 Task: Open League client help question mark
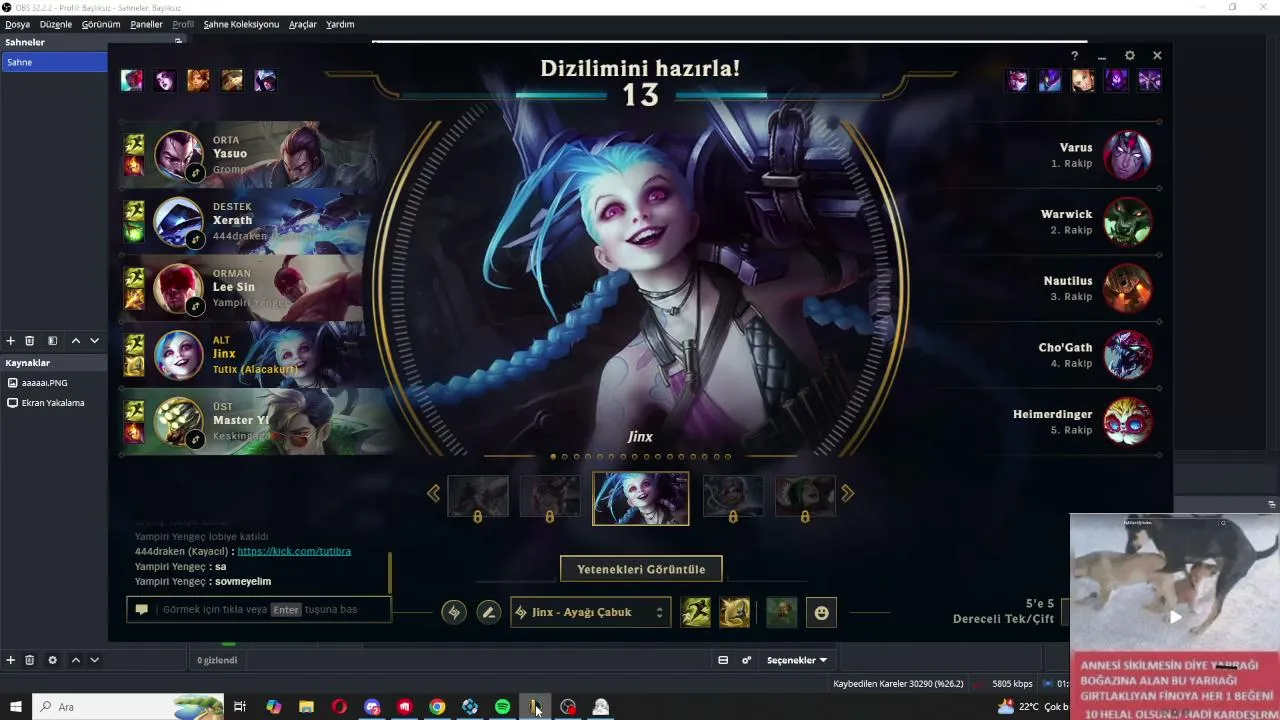tap(1075, 56)
